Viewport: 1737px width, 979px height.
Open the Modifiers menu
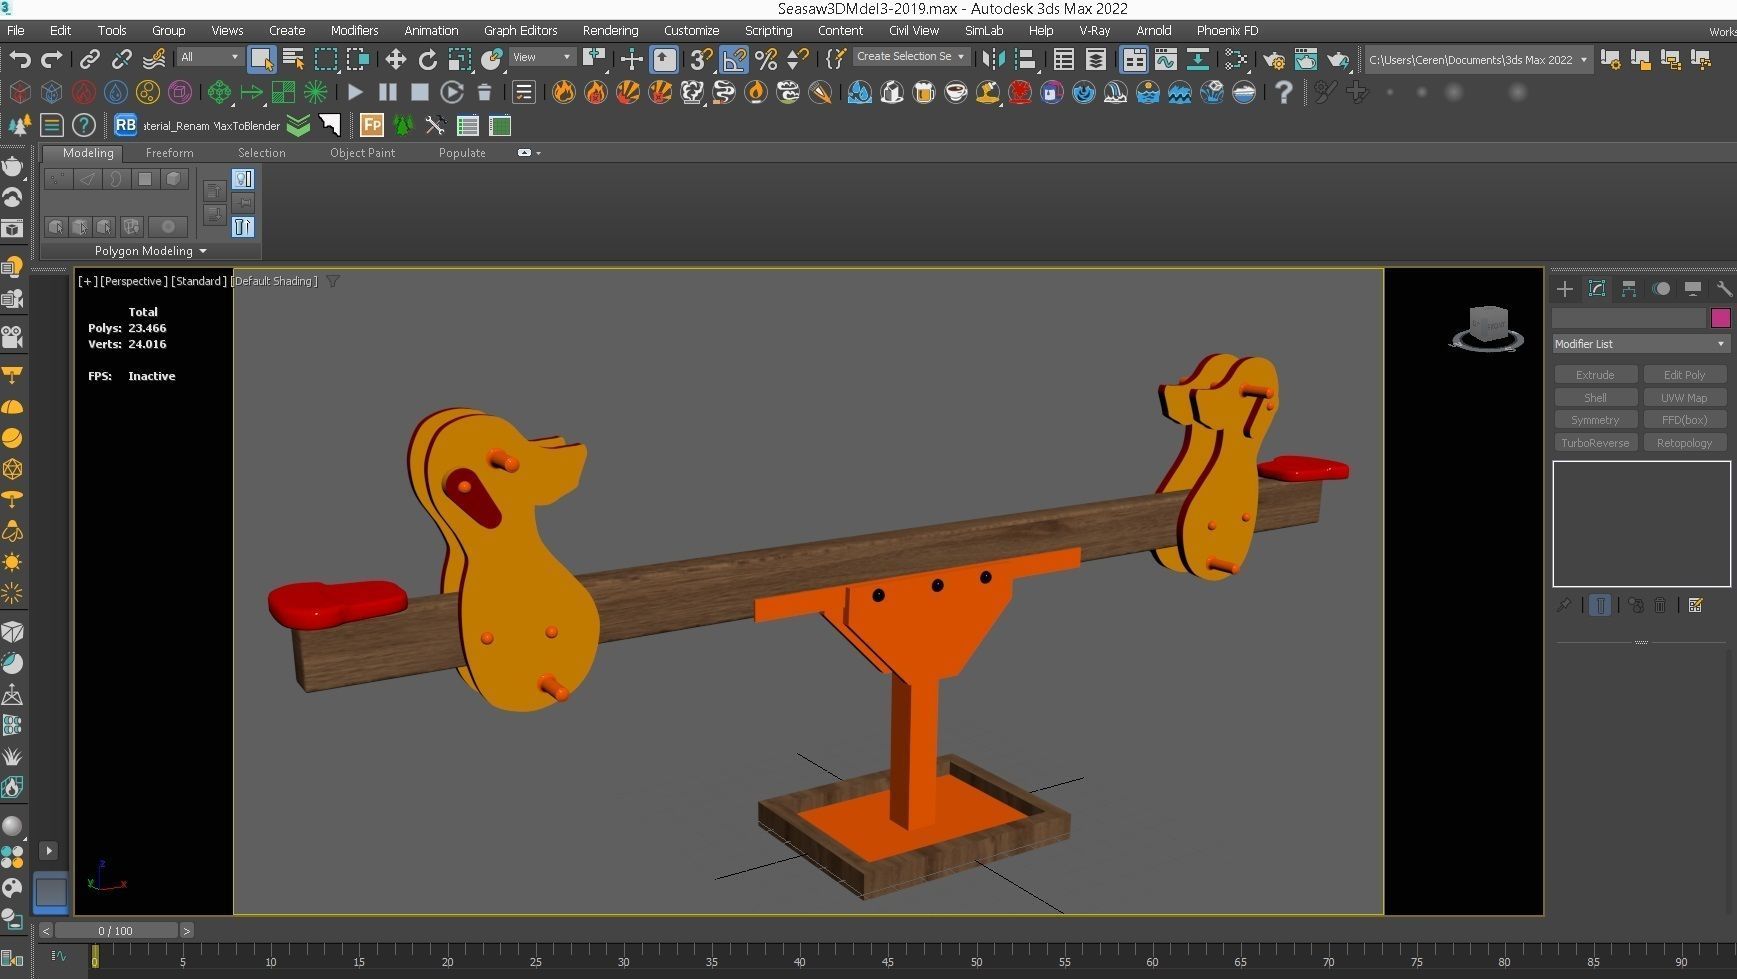point(354,30)
